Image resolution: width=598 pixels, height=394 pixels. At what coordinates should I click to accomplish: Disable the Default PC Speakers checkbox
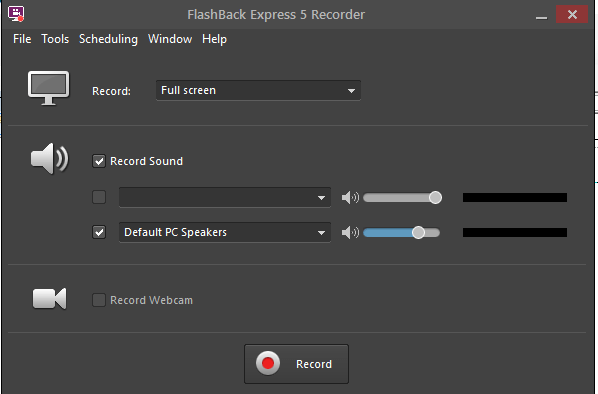pos(99,232)
